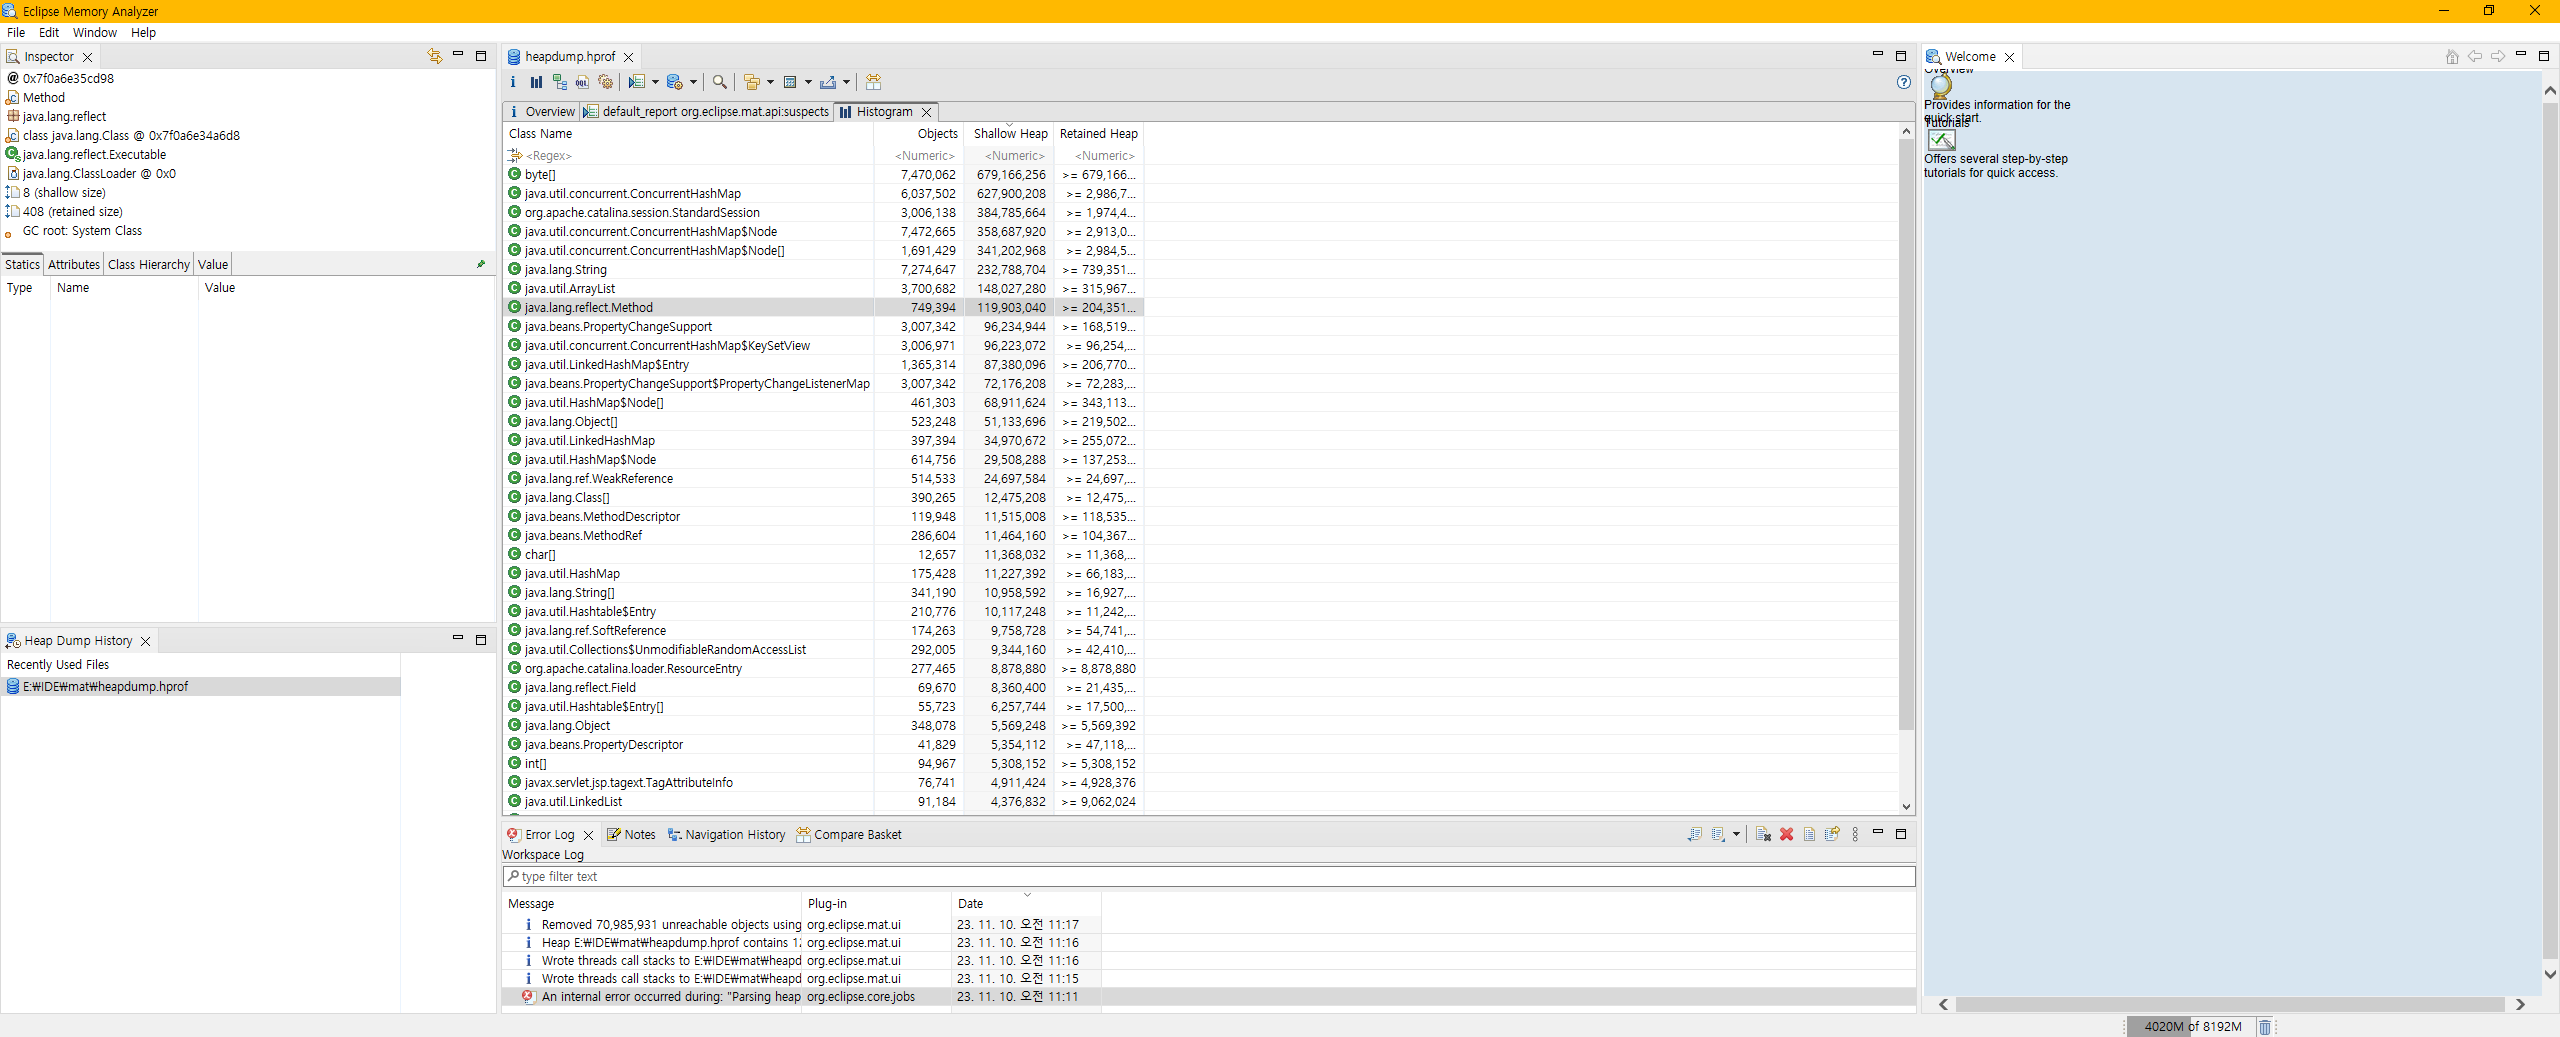Select GC root: System Class in Inspector

(82, 231)
